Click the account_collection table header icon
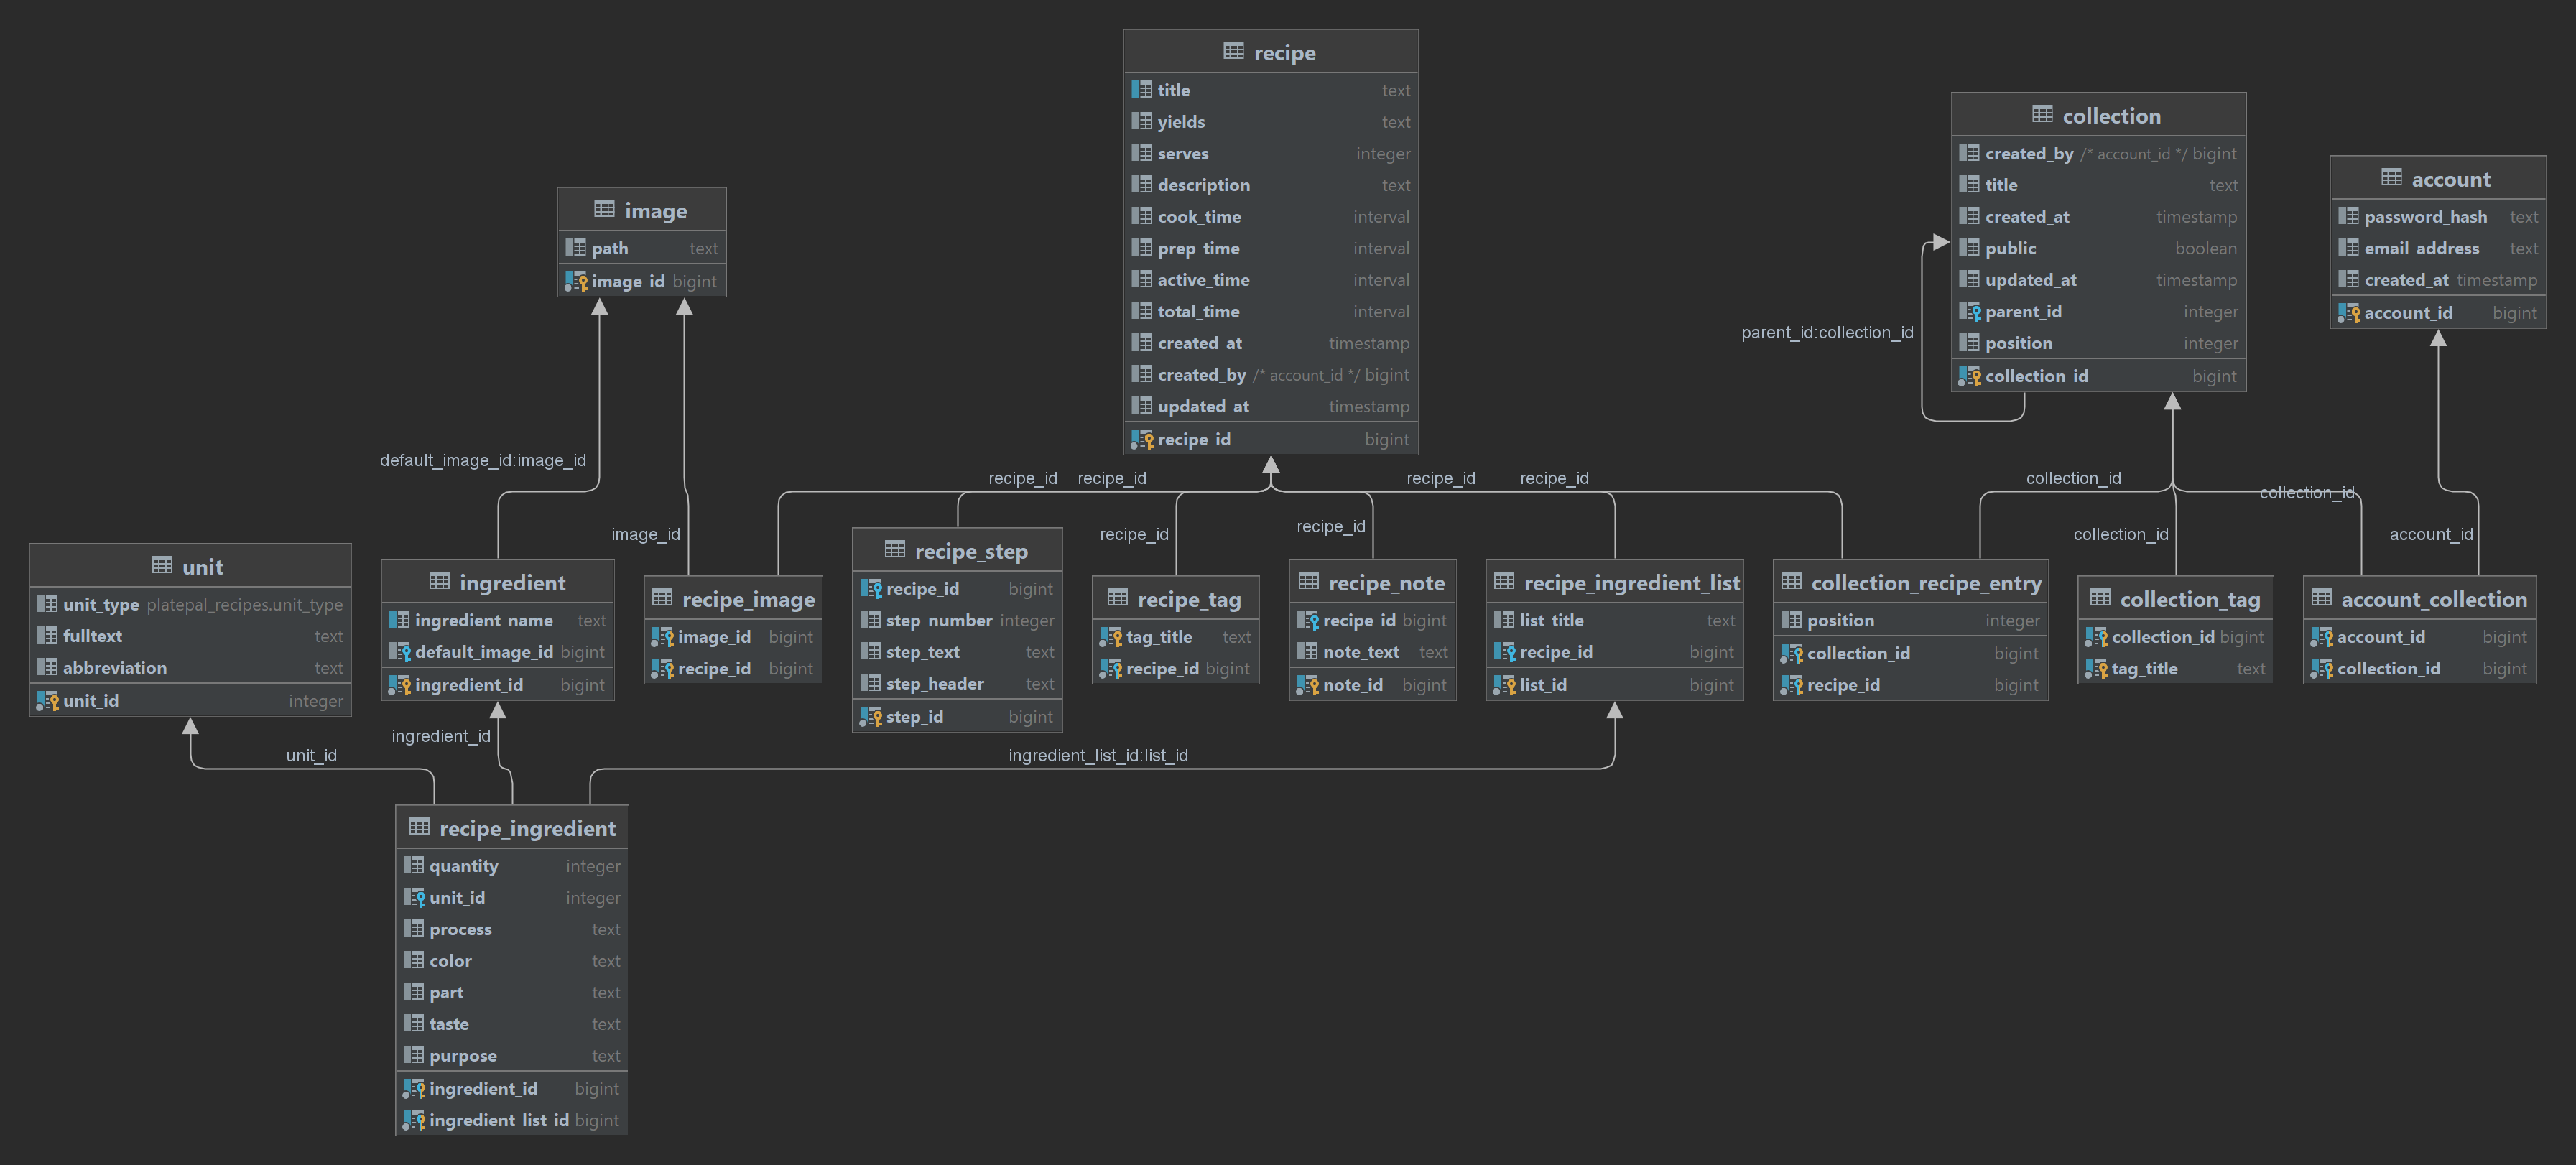 point(2321,598)
